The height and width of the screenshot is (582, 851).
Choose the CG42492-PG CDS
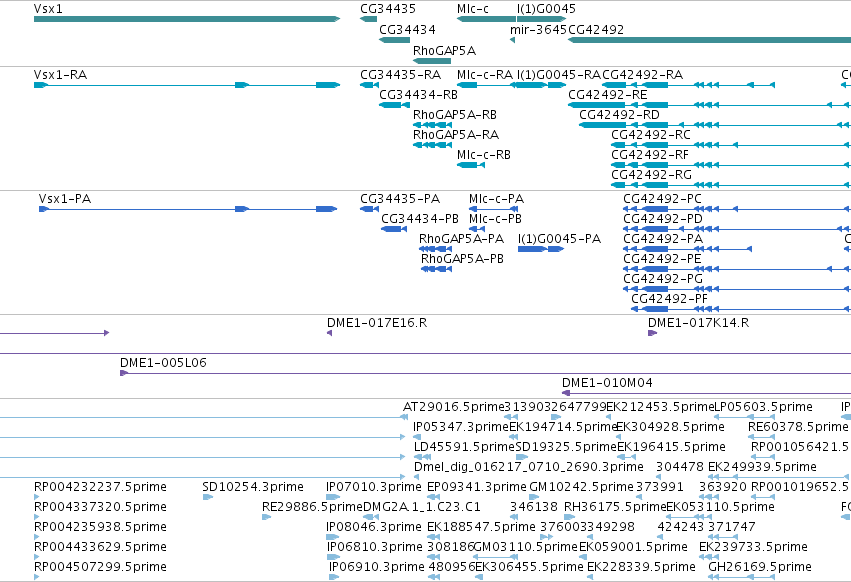pos(737,289)
